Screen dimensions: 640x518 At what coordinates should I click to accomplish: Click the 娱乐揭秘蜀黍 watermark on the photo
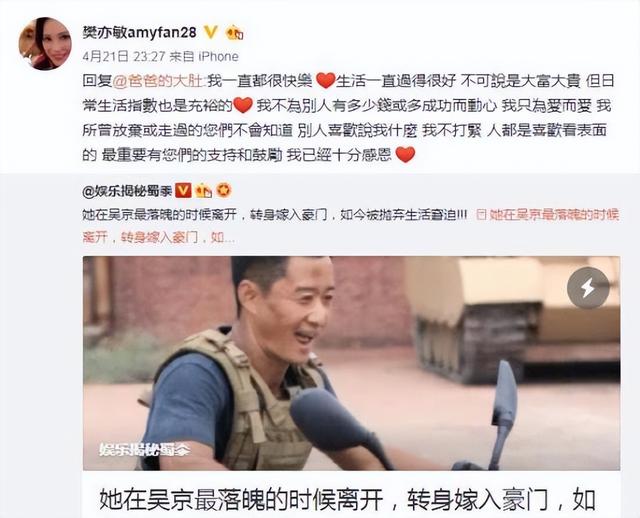(145, 449)
